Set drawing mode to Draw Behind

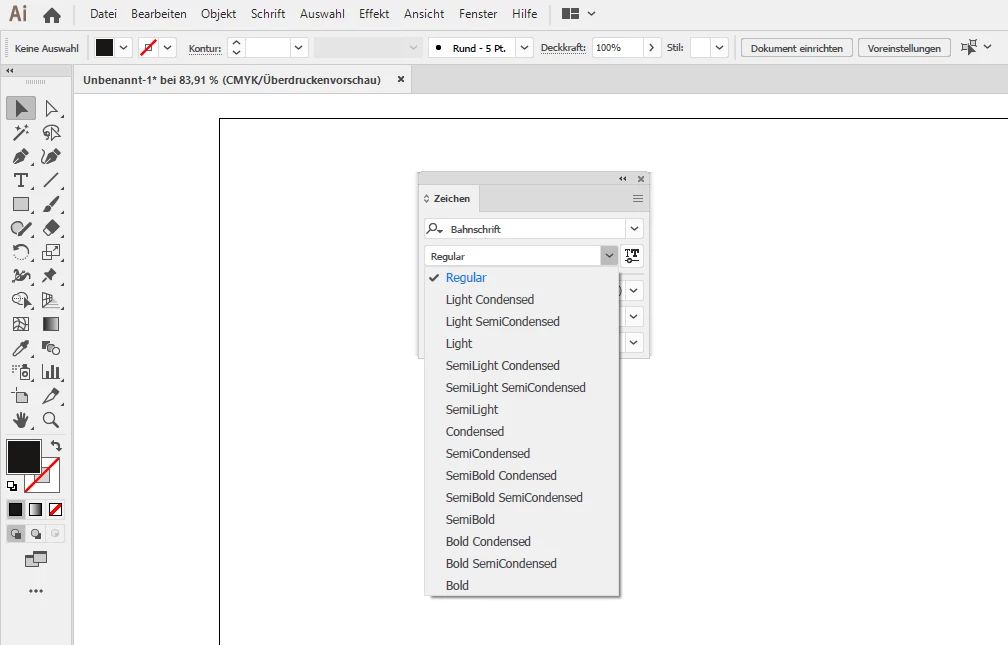36,533
